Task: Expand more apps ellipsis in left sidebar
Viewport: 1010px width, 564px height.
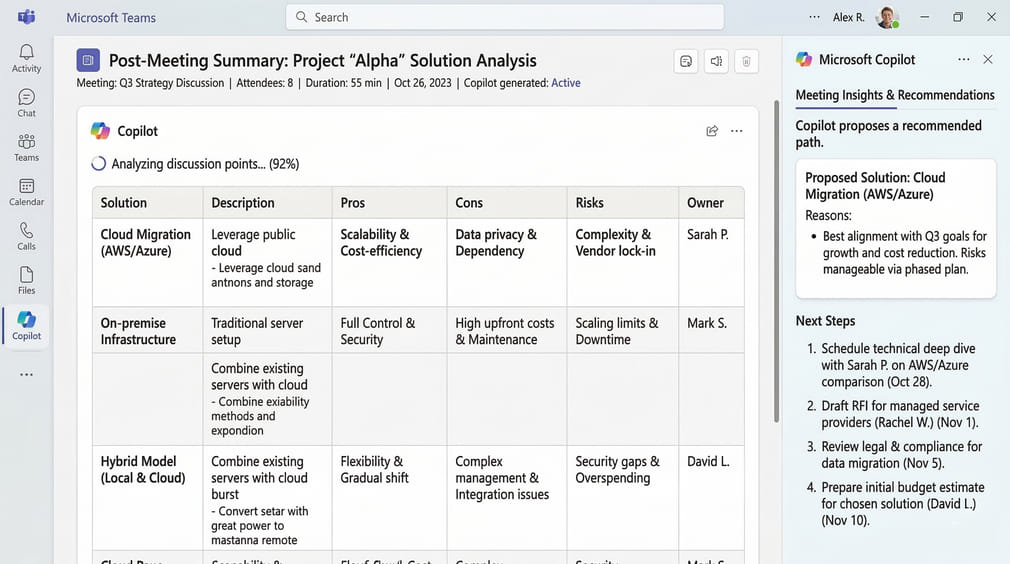Action: click(x=26, y=375)
